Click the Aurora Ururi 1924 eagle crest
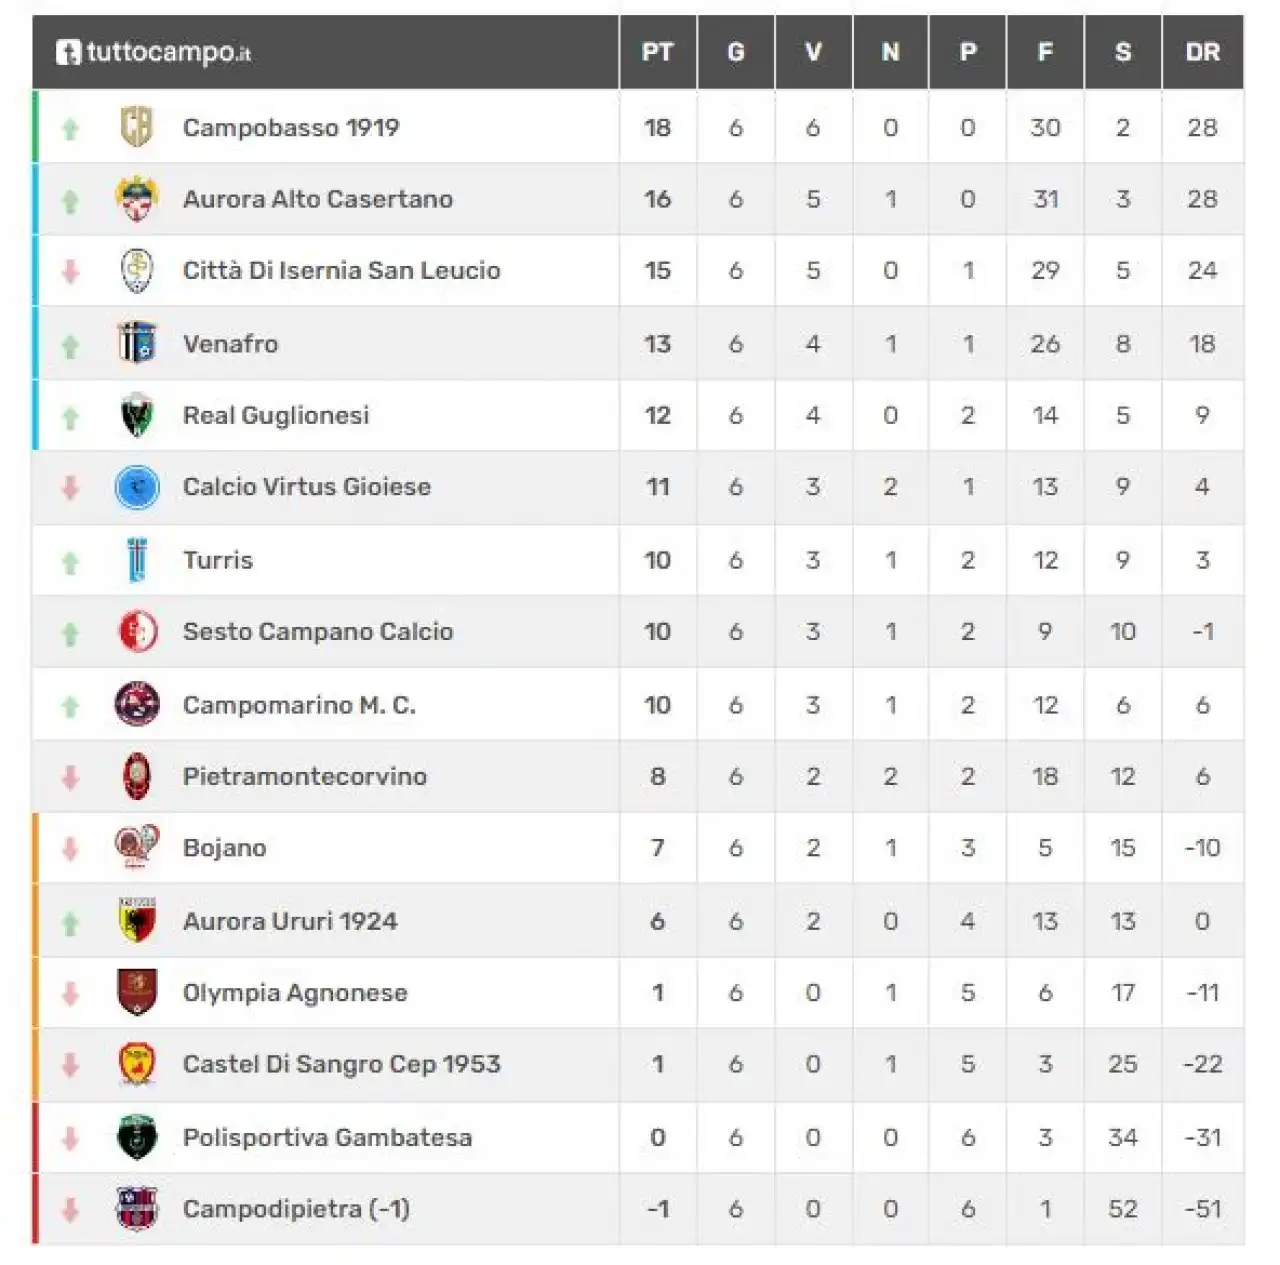 point(137,921)
